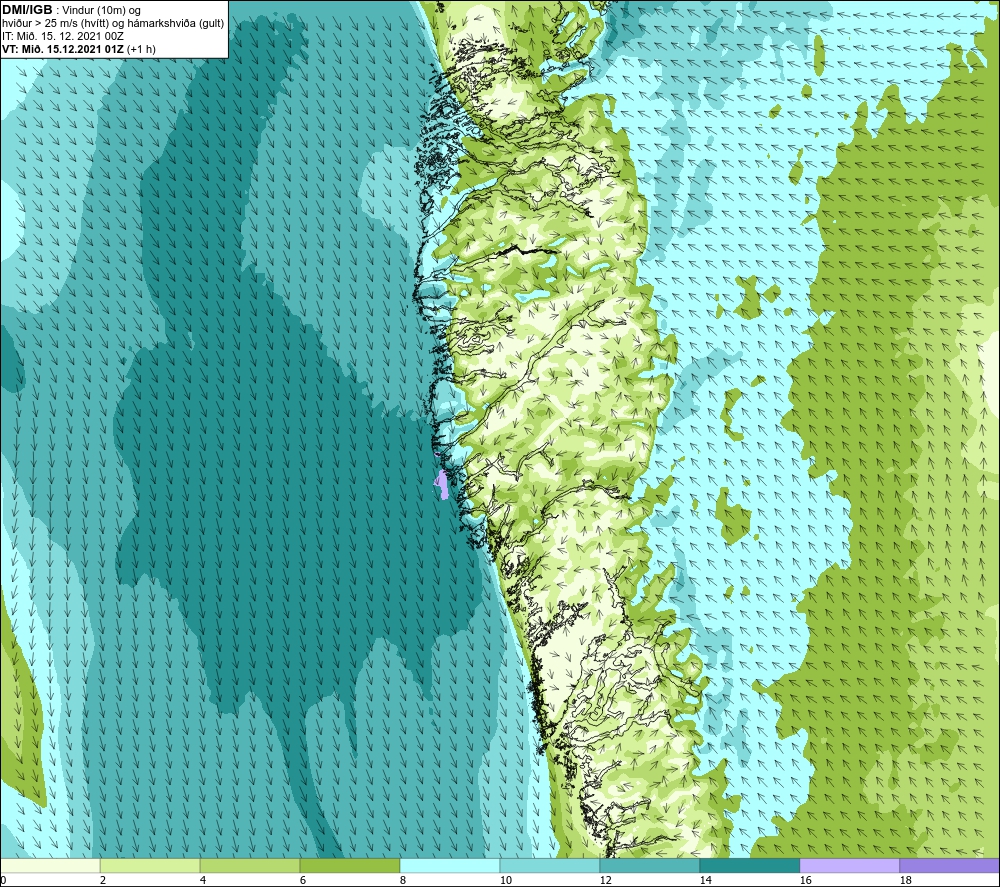
Task: Click the 18+ m/s purple legend swatch
Action: click(x=949, y=865)
